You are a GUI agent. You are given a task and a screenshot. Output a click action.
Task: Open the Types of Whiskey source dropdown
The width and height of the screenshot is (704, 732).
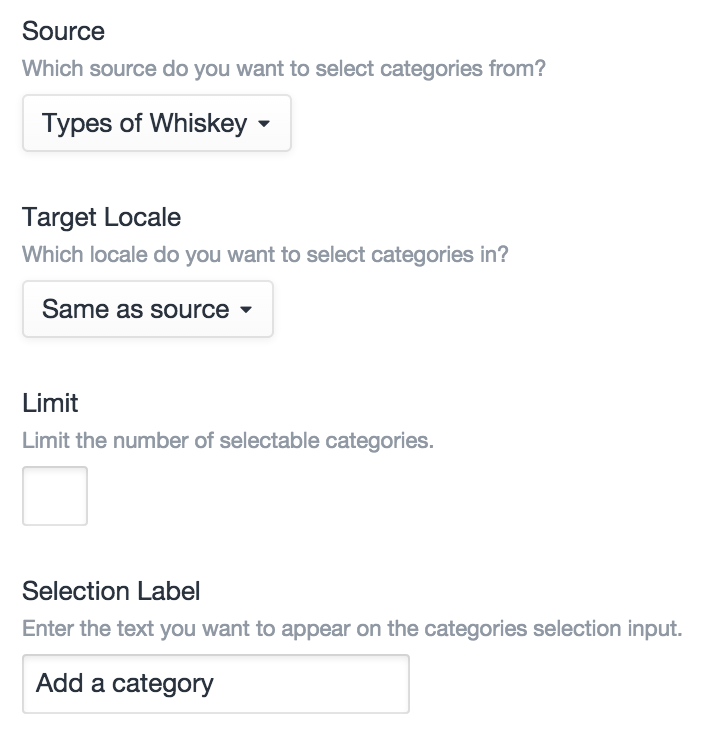(156, 124)
